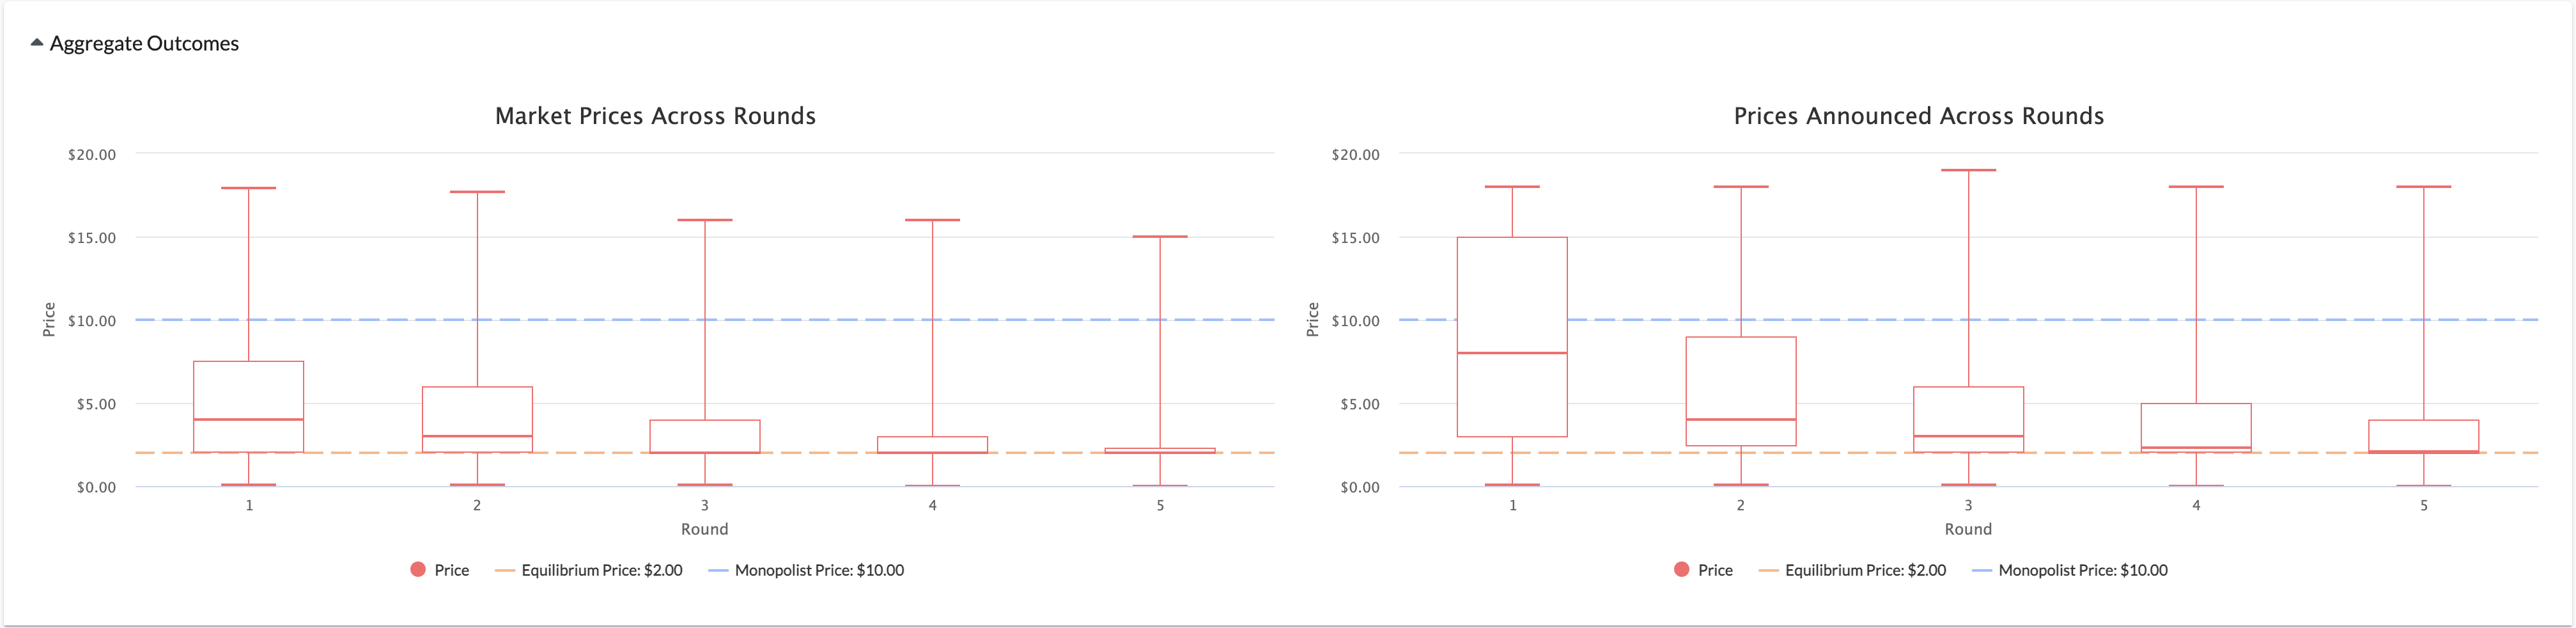Screen dimensions: 2576x628
Task: Select the round 1 box in the Market Prices chart
Action: point(249,406)
